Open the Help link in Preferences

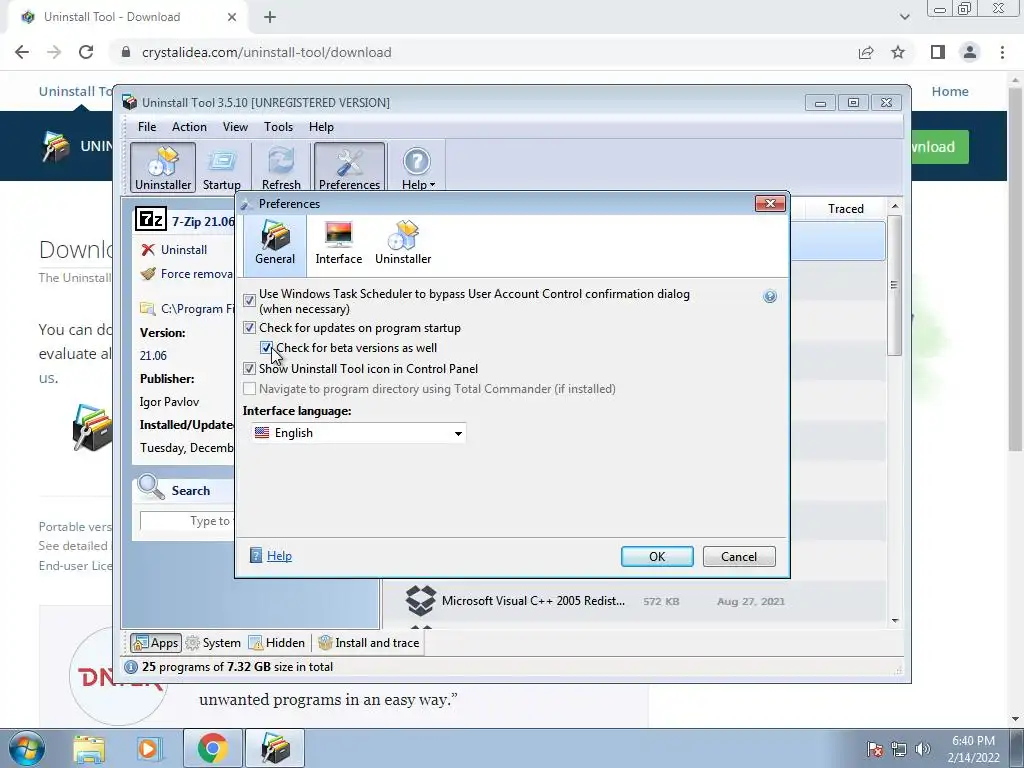(279, 556)
